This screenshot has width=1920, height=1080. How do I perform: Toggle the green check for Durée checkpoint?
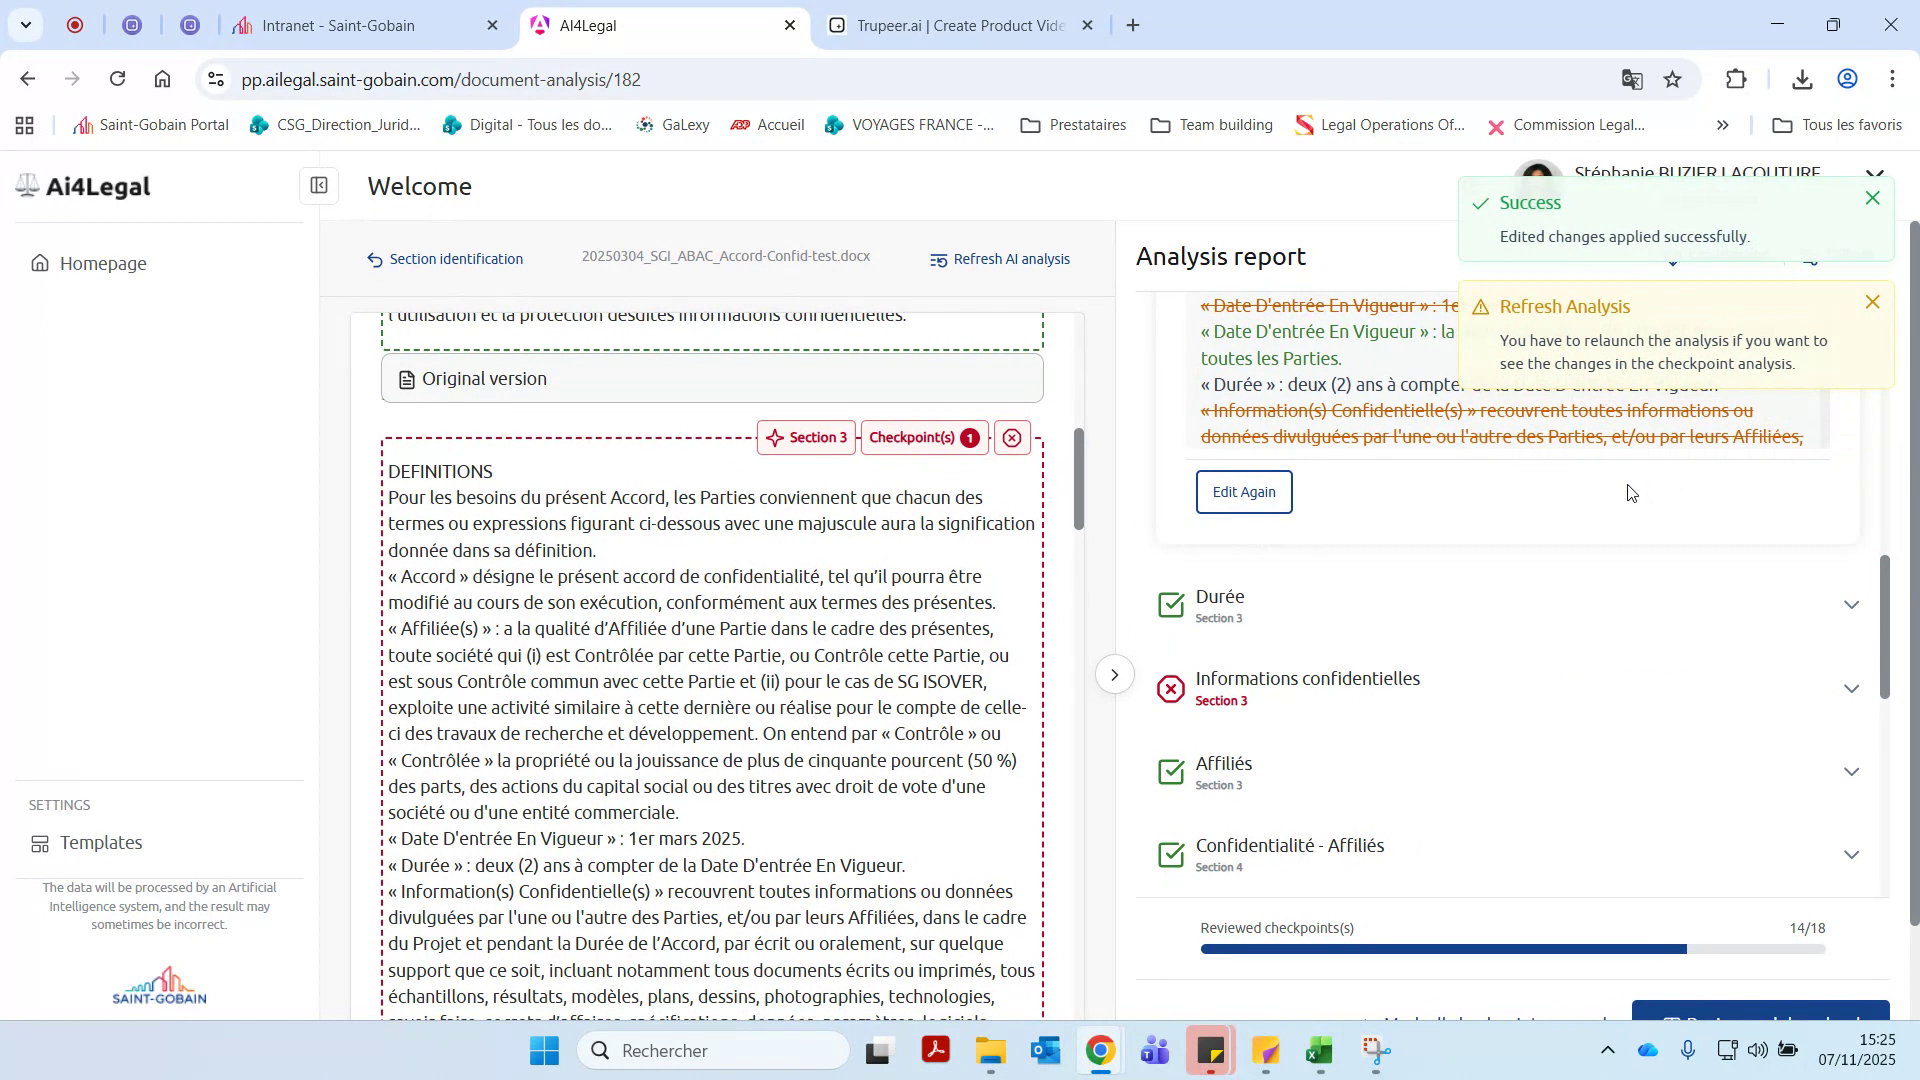coord(1171,604)
